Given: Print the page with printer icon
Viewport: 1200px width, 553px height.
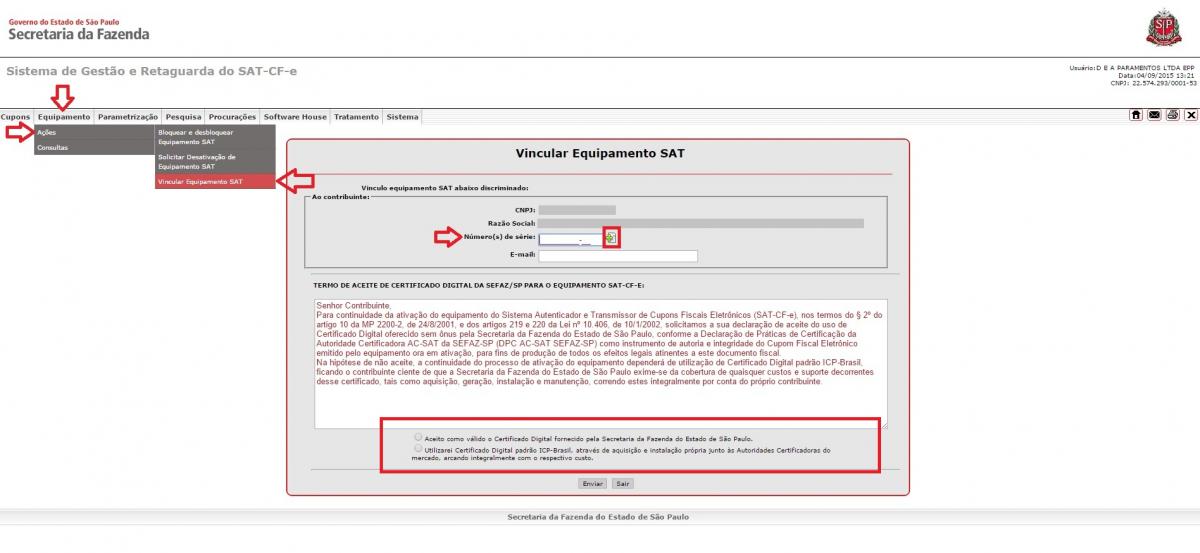Looking at the screenshot, I should (x=1173, y=116).
